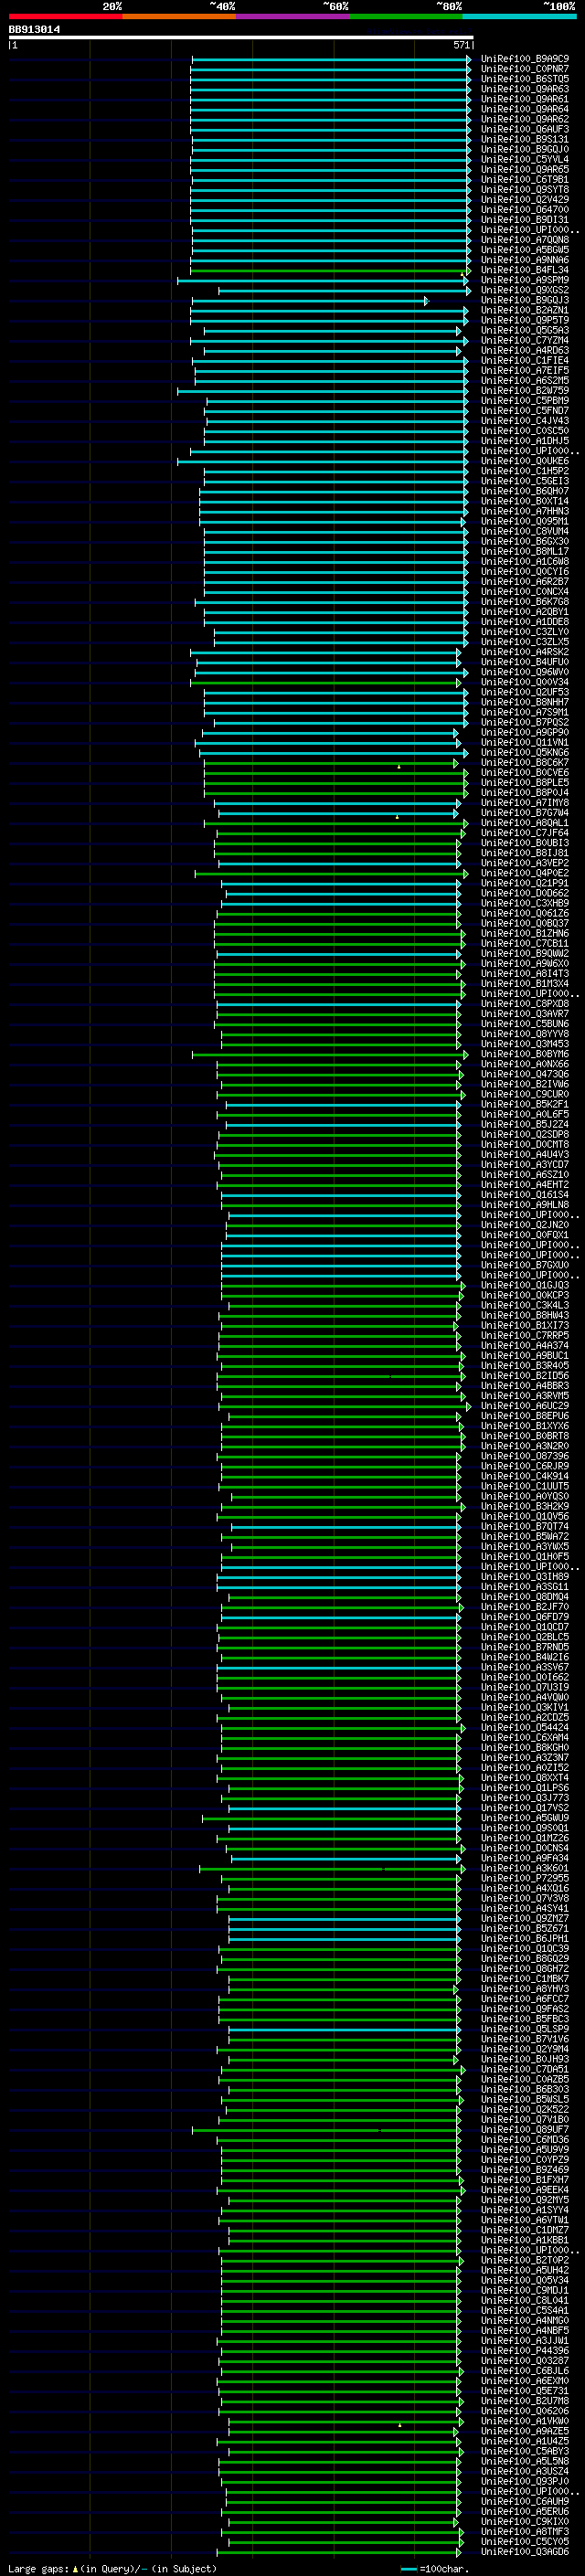585x2576 pixels.
Task: Select hit label UniRef100_Q0UKE6
Action: tap(524, 461)
